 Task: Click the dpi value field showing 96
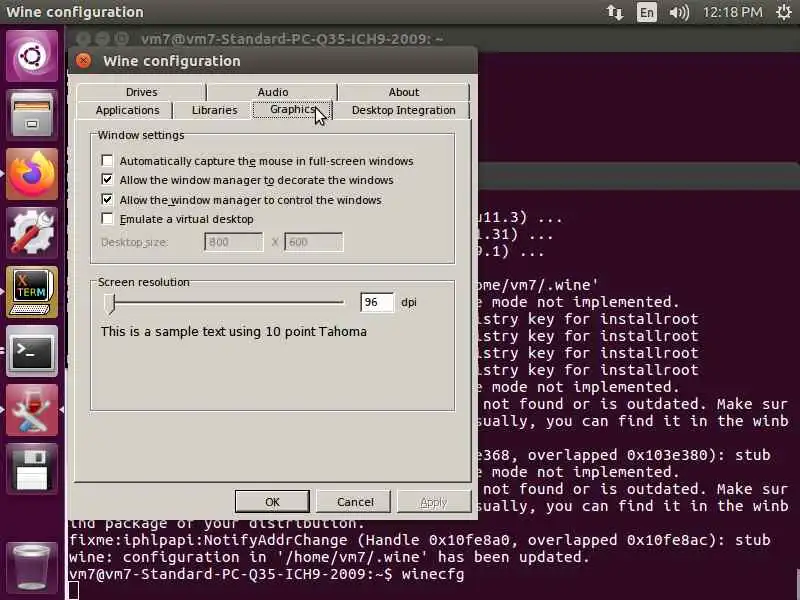click(377, 302)
